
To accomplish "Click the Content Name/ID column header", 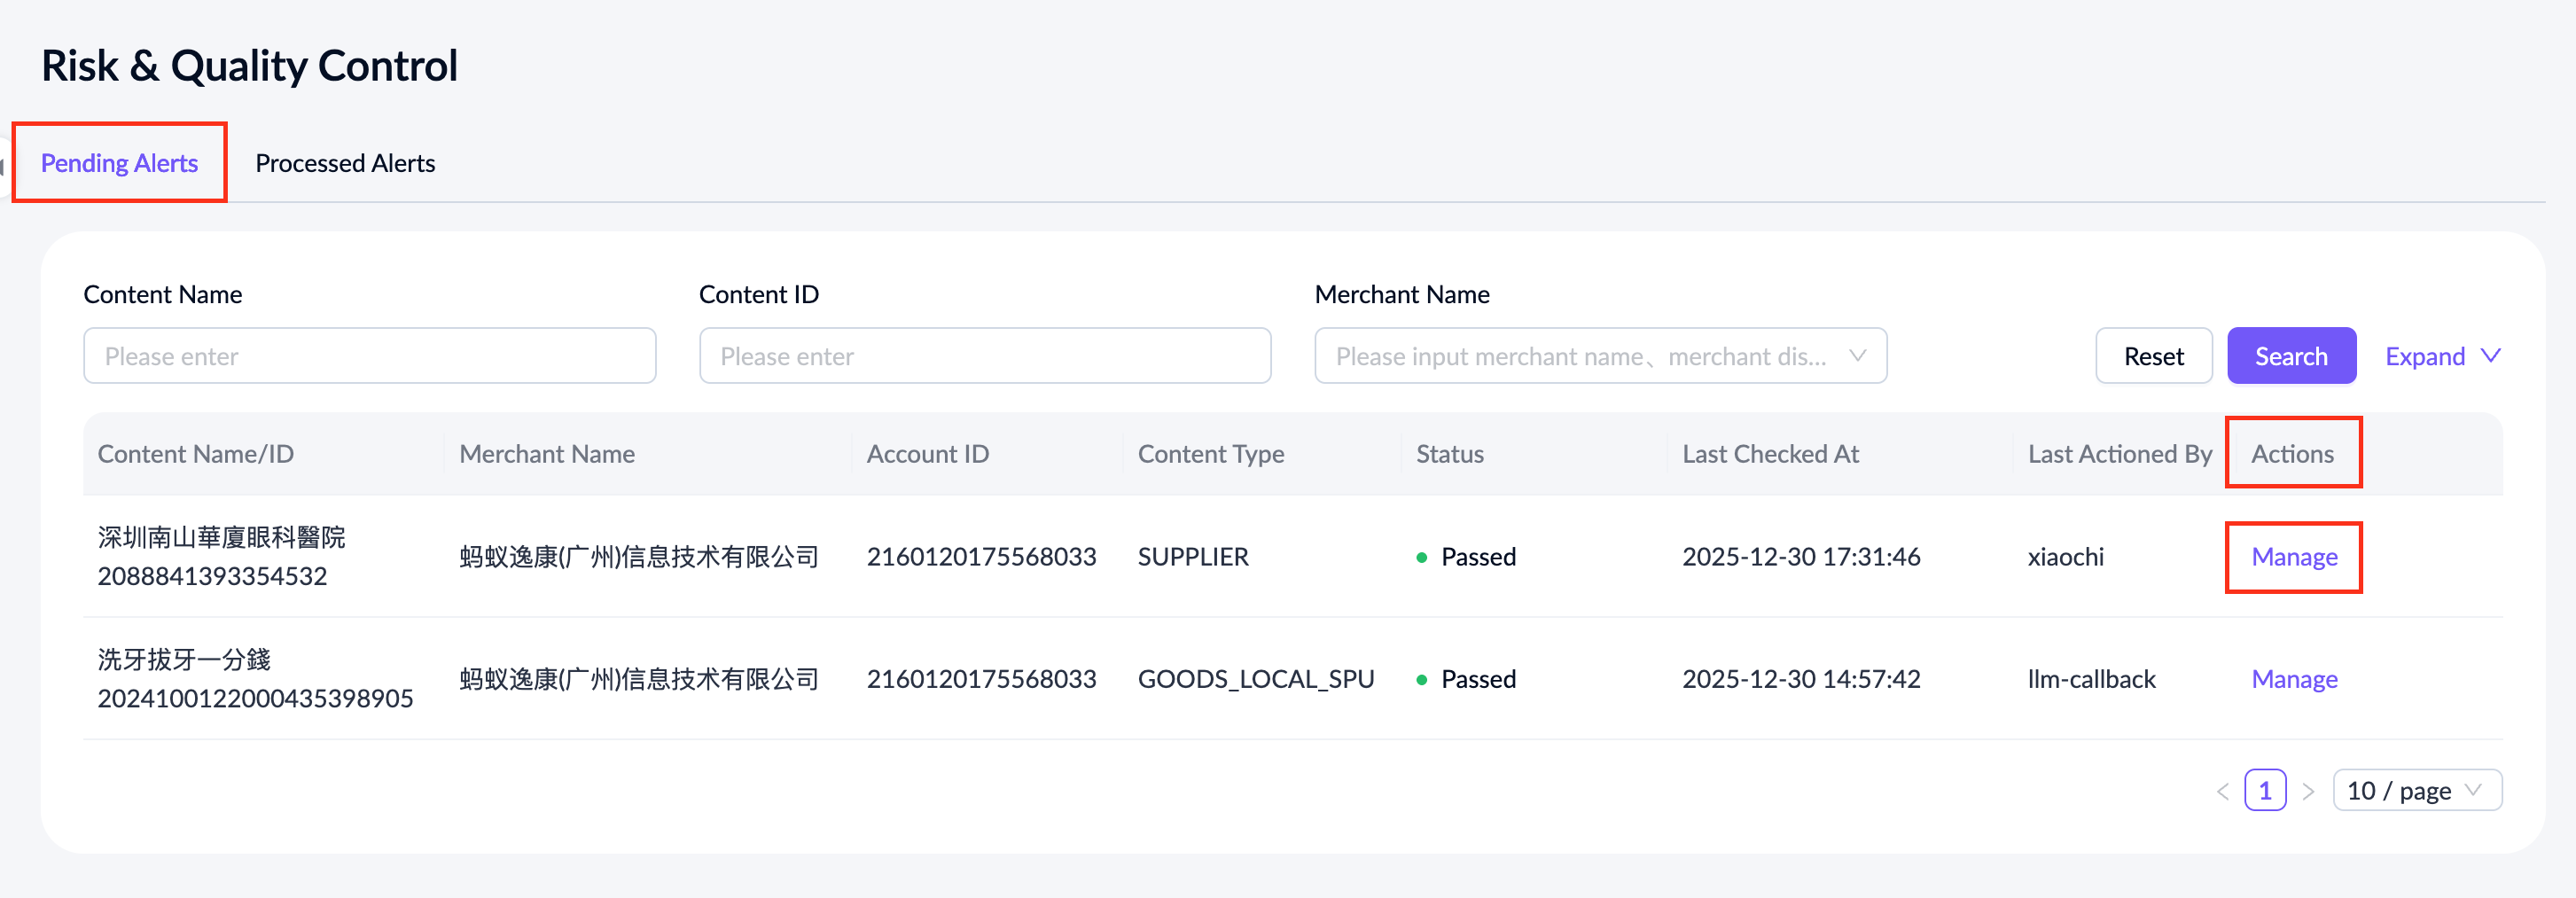I will 196,454.
